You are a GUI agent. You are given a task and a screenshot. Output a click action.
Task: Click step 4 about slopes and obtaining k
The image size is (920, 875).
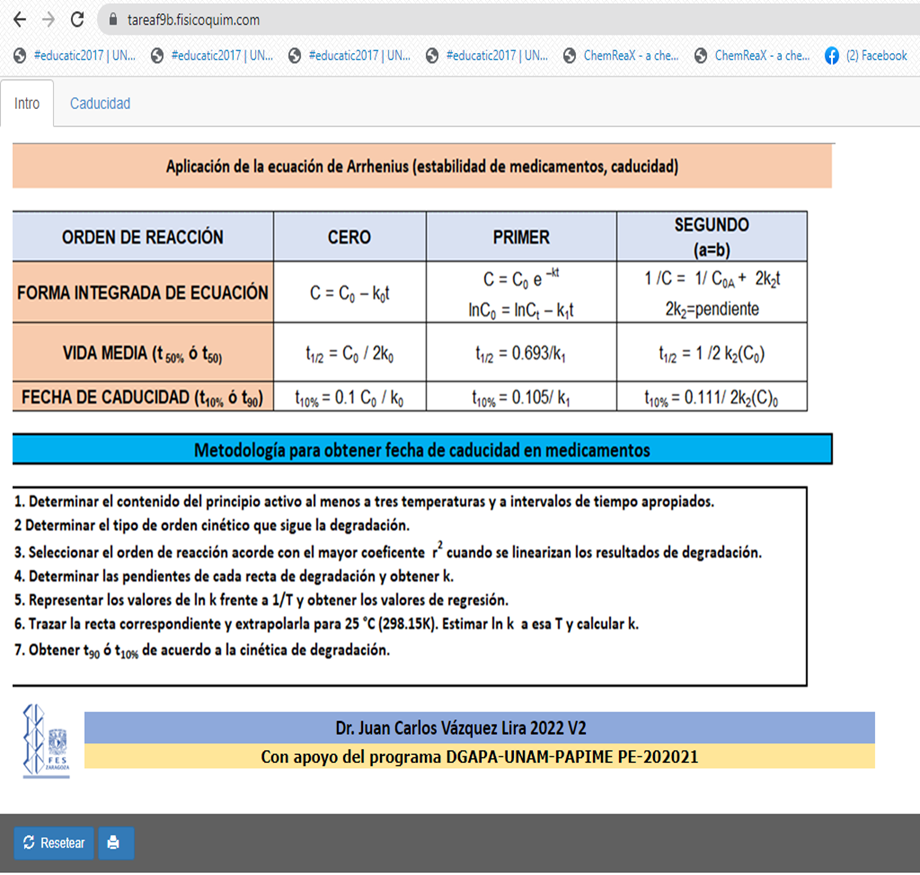tap(234, 576)
